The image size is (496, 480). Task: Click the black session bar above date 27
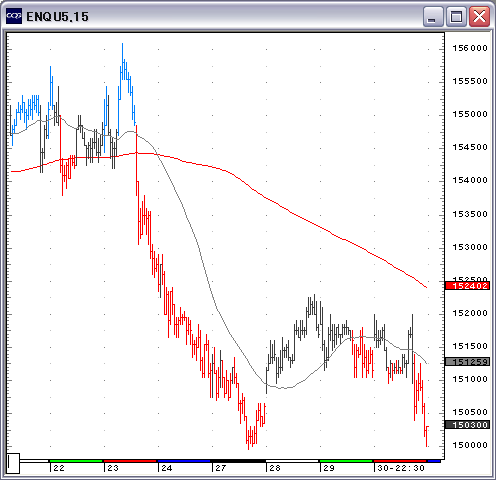click(238, 461)
